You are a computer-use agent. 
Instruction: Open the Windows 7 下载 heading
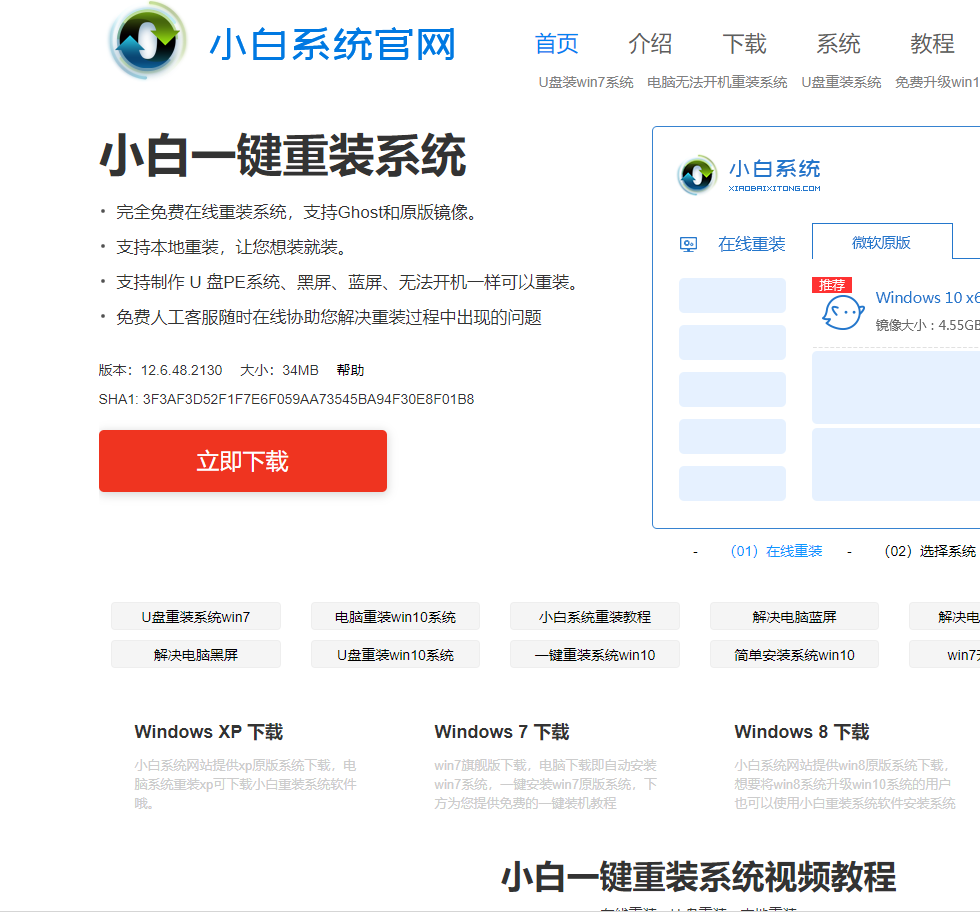point(502,732)
